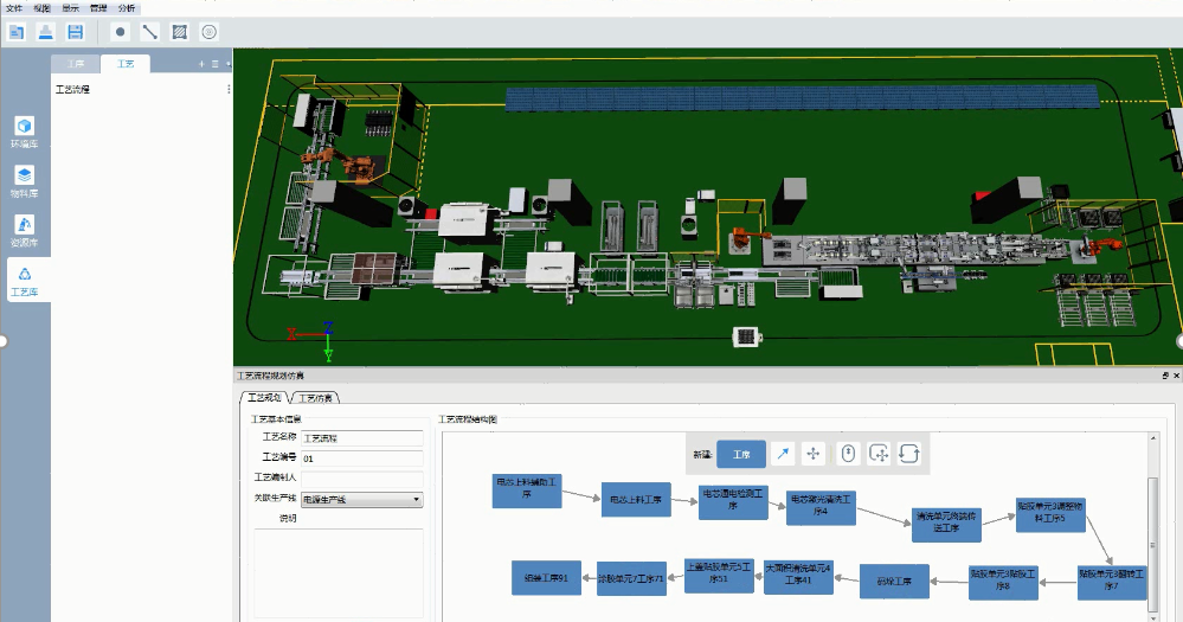Switch to the 工艺仿真 tab
1183x622 pixels.
pos(315,398)
